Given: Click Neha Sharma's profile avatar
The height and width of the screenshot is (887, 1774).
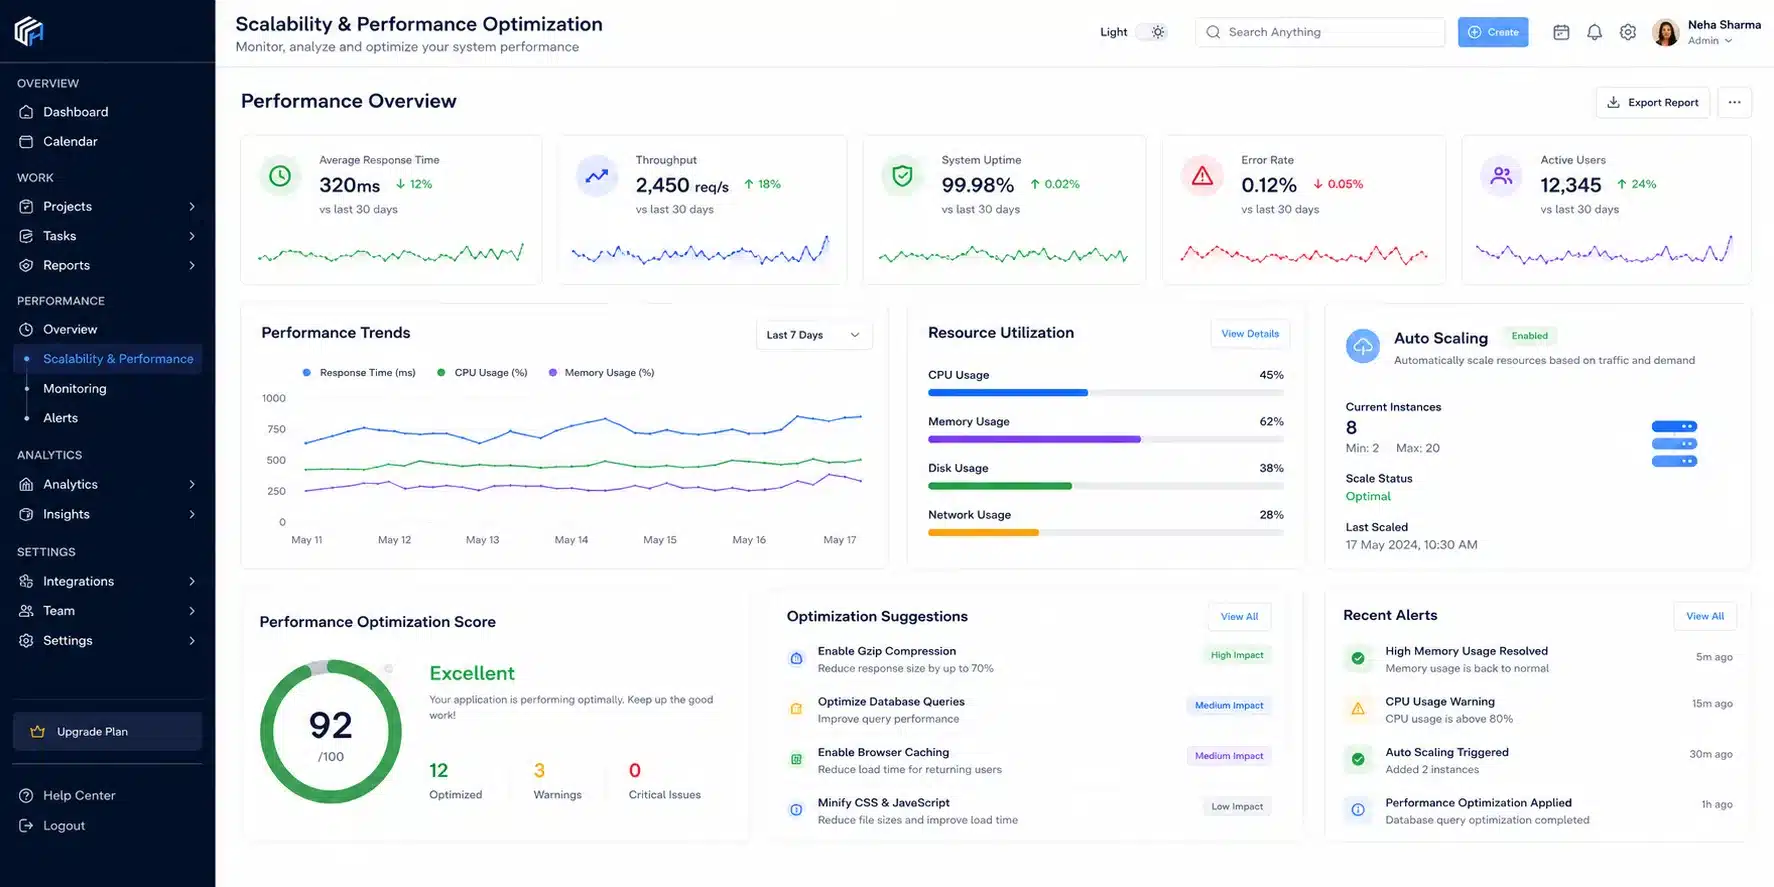Looking at the screenshot, I should (1666, 32).
